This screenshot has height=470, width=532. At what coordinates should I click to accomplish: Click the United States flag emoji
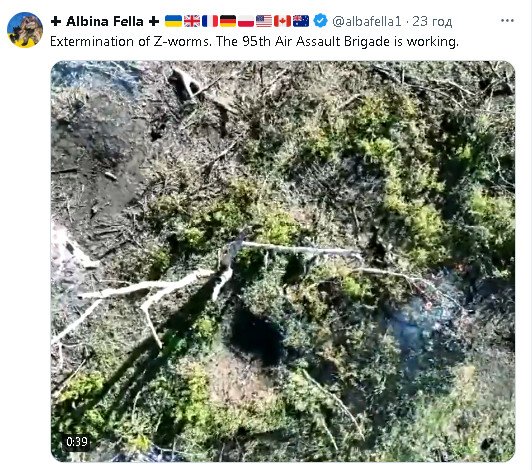(264, 21)
